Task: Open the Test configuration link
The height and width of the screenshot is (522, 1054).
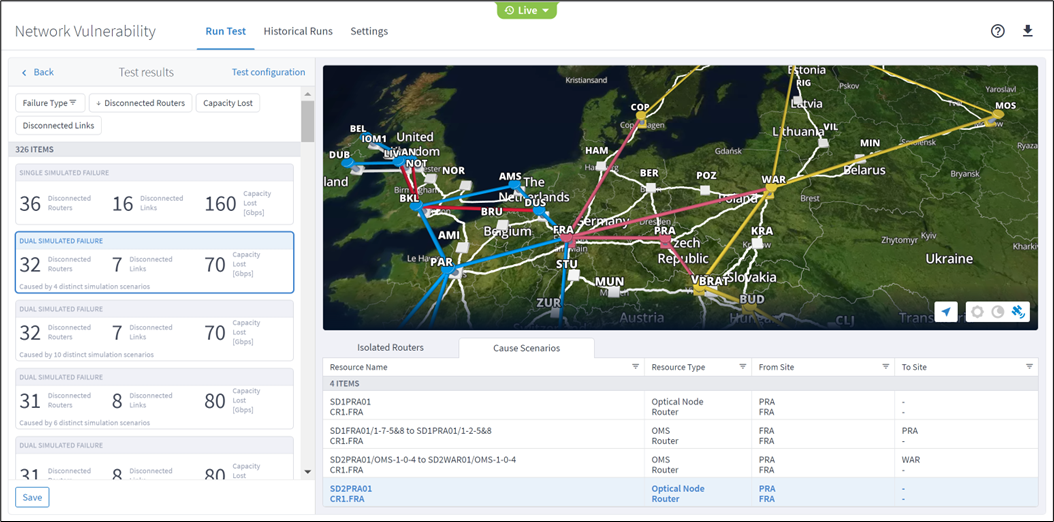Action: 268,72
